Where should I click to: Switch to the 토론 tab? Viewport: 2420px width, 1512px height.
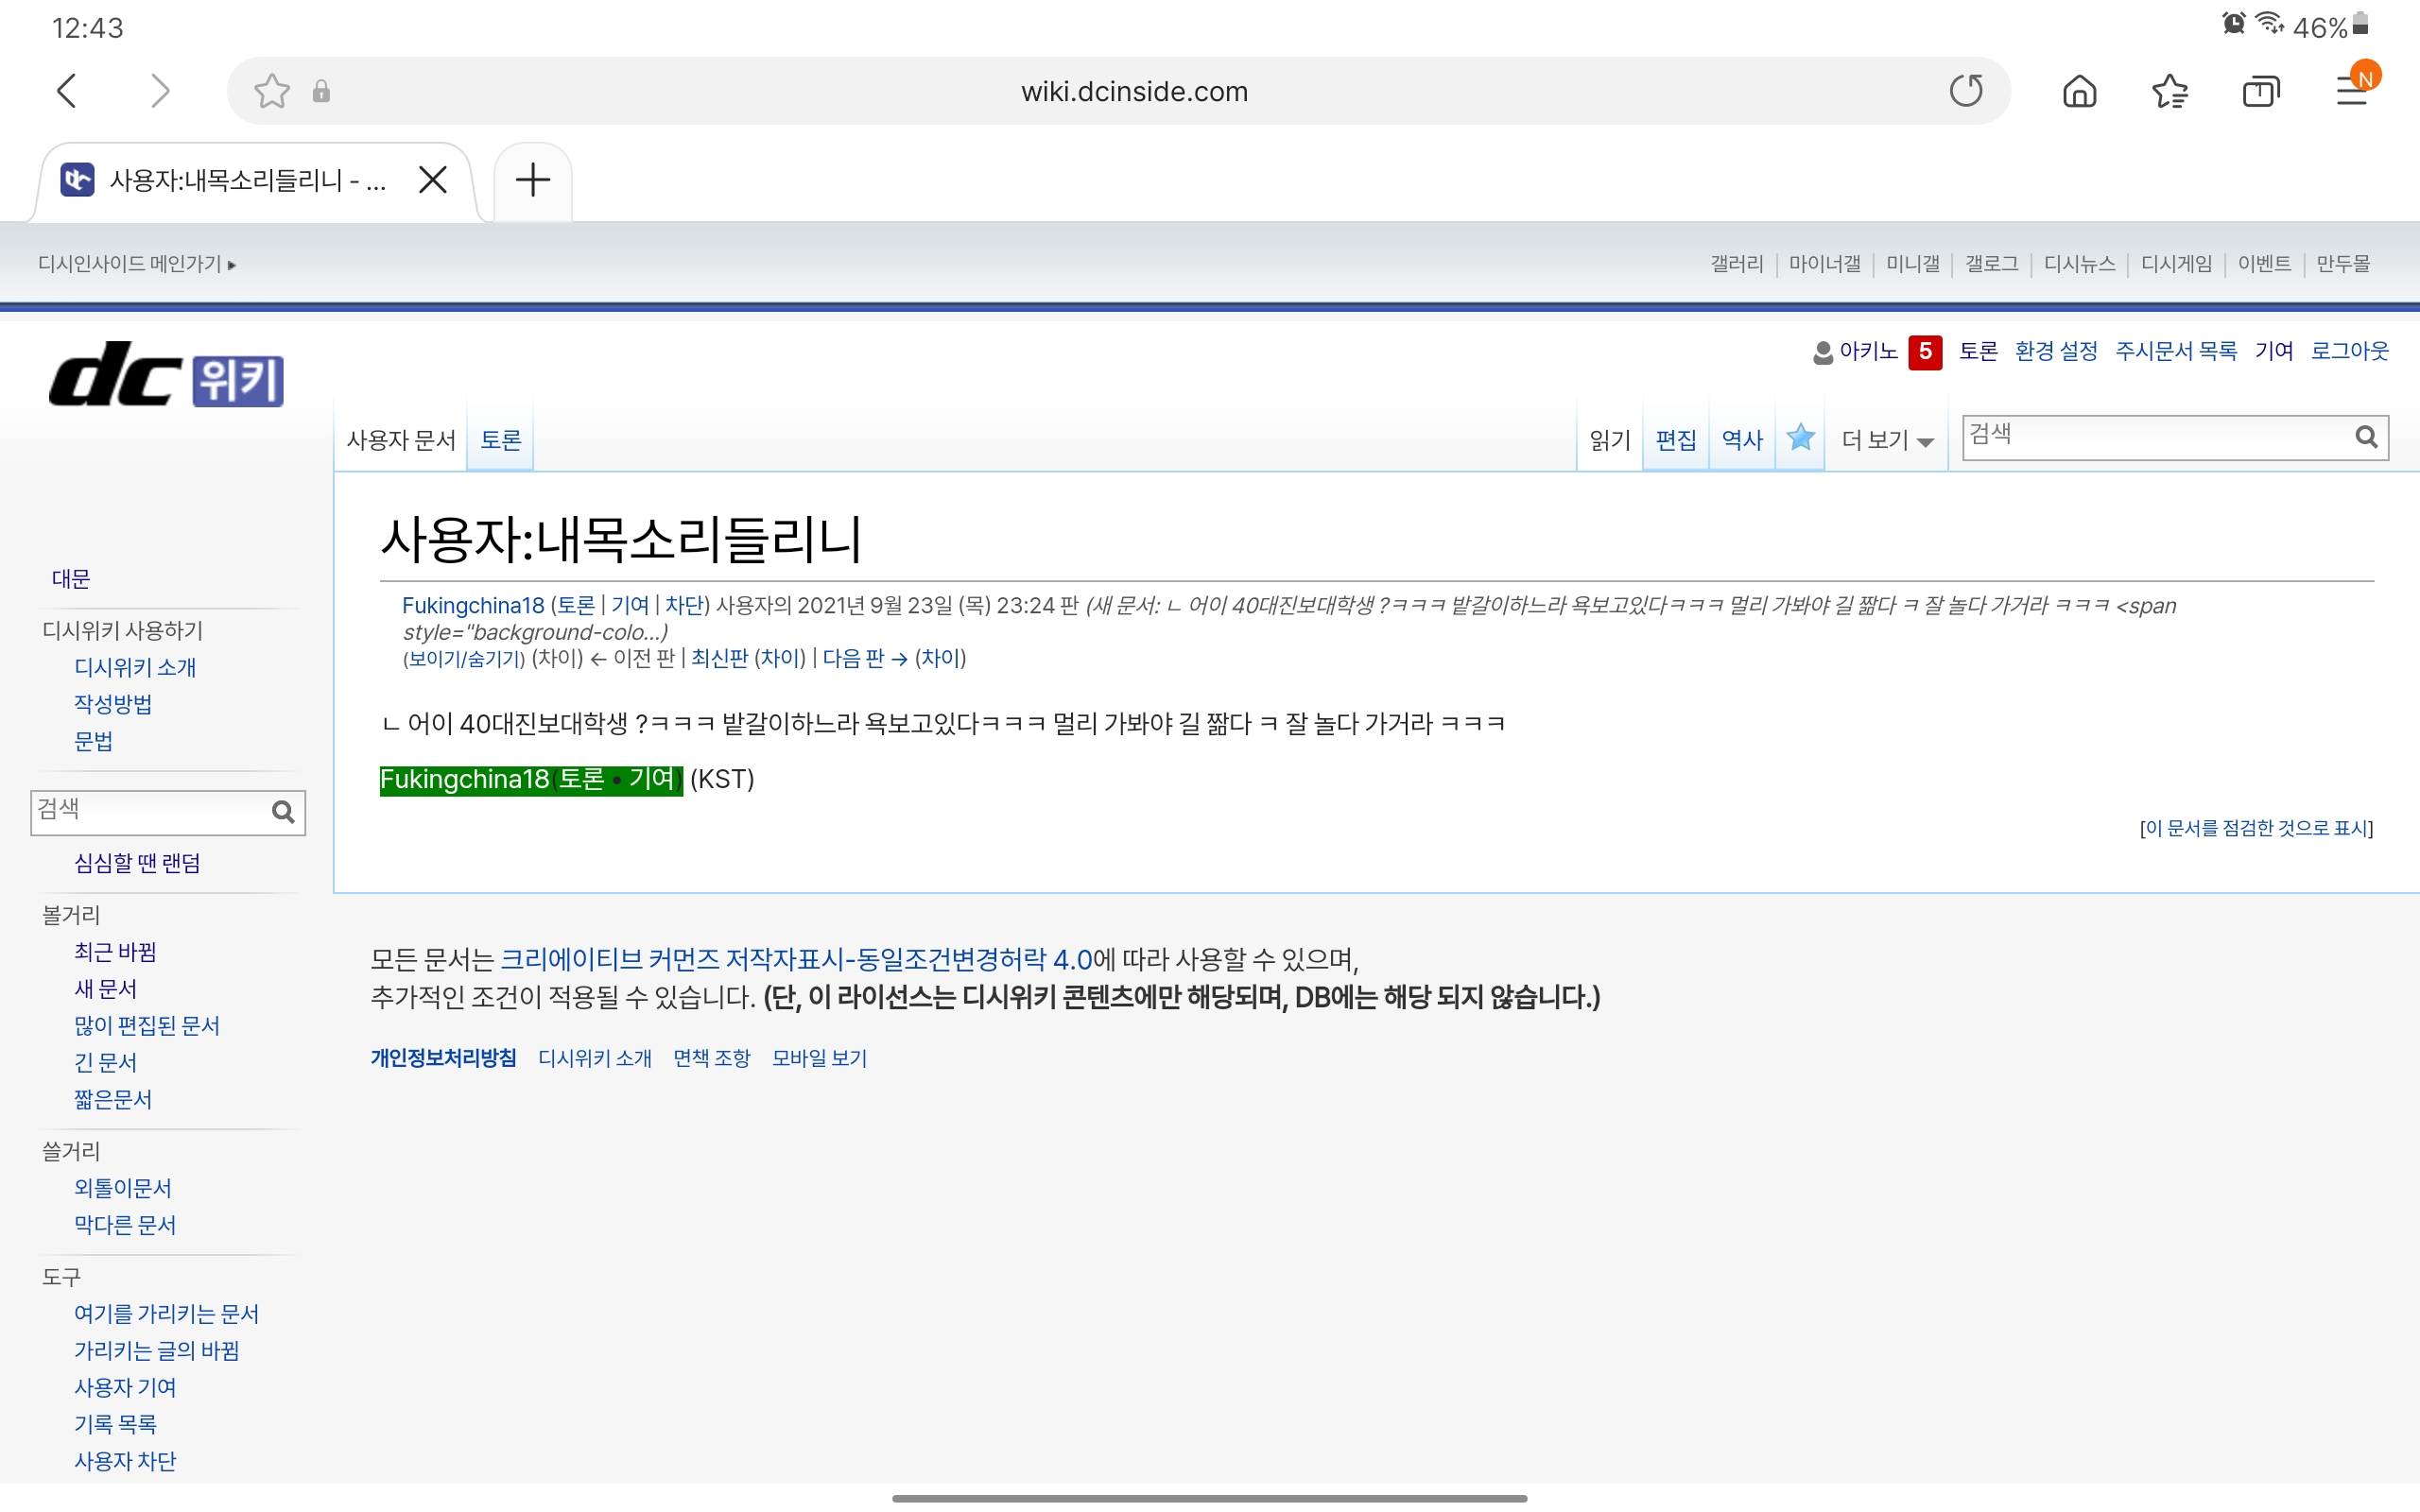tap(501, 440)
